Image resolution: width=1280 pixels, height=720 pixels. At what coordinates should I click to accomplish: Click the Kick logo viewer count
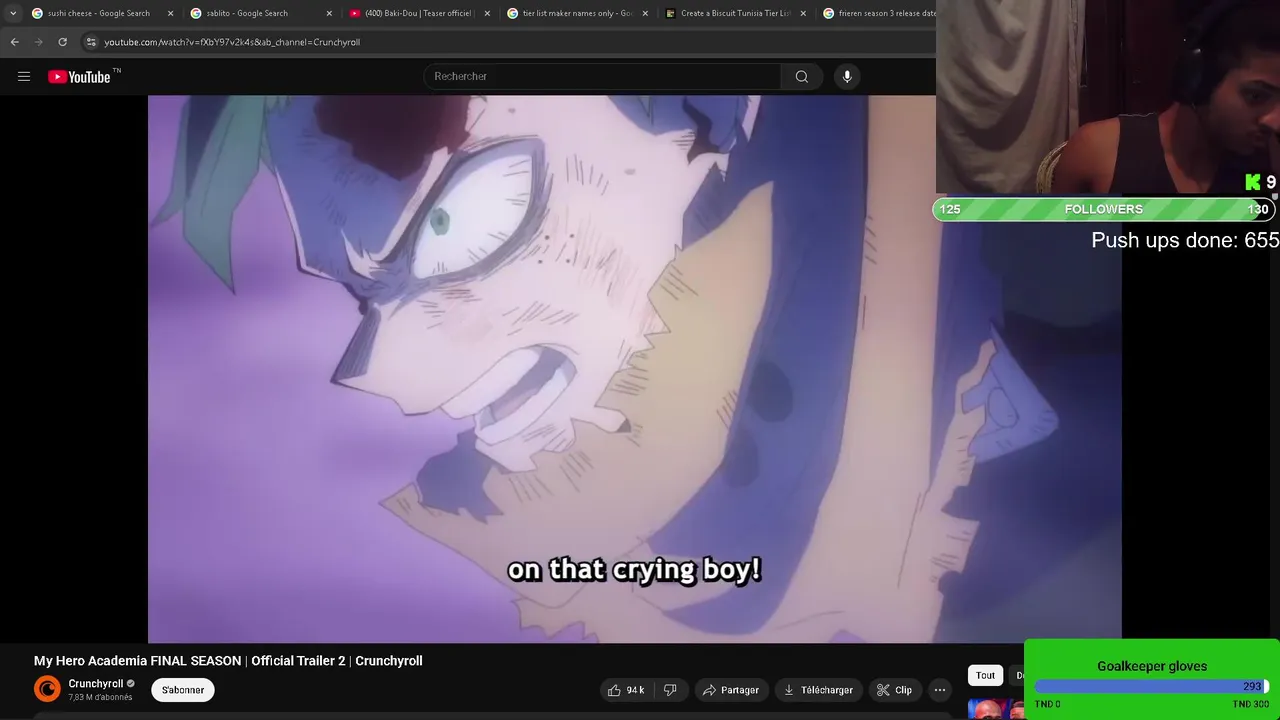click(1260, 182)
